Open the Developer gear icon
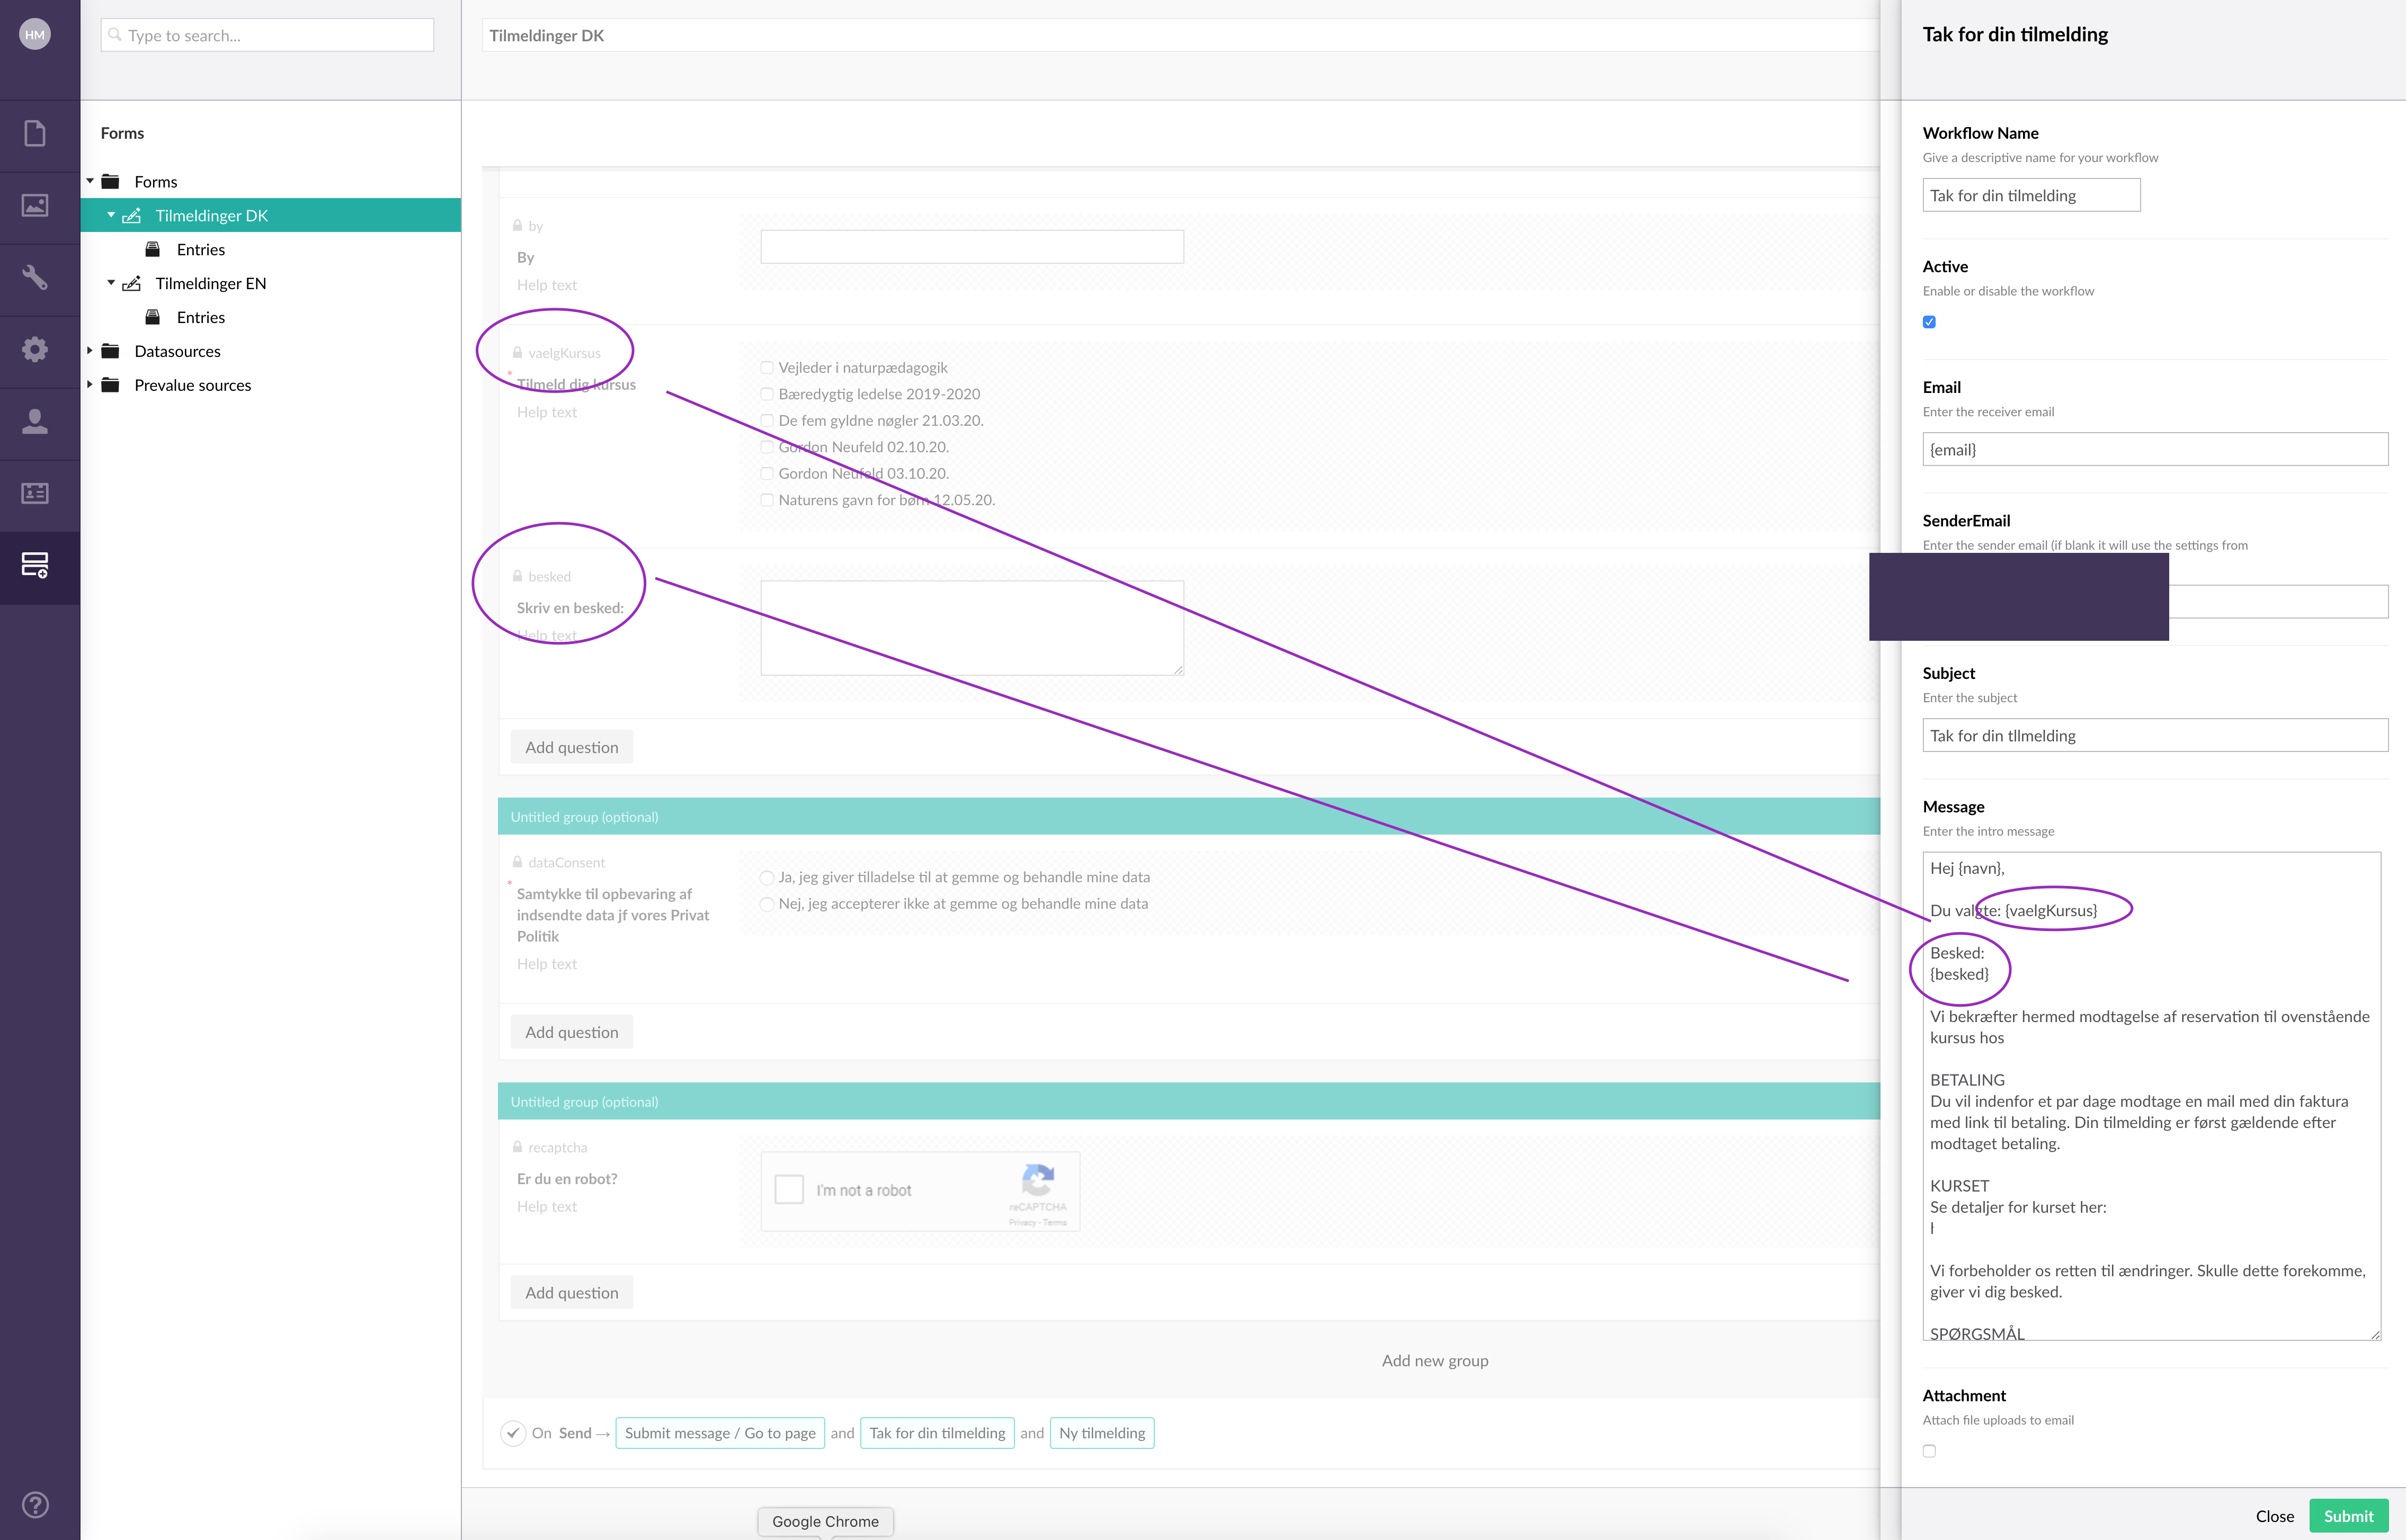Image resolution: width=2406 pixels, height=1540 pixels. click(35, 349)
